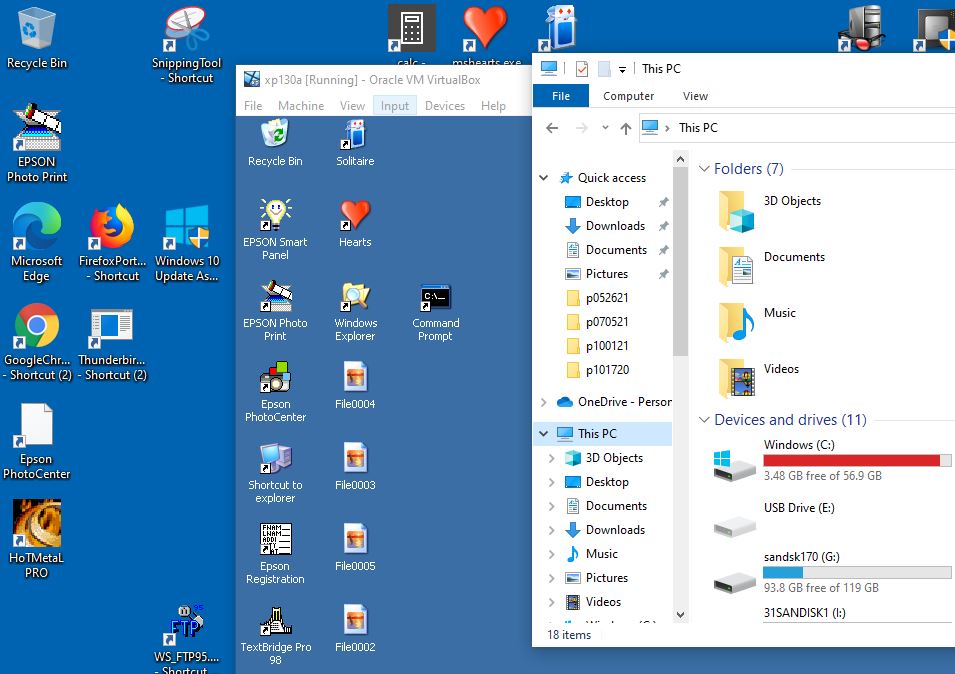Click the address bar showing This PC
955x674 pixels.
[797, 128]
